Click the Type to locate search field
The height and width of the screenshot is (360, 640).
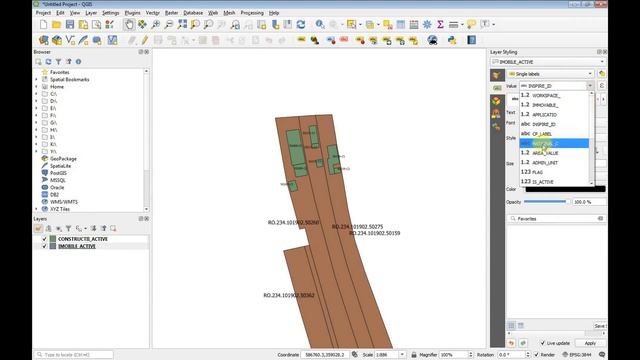pos(74,355)
